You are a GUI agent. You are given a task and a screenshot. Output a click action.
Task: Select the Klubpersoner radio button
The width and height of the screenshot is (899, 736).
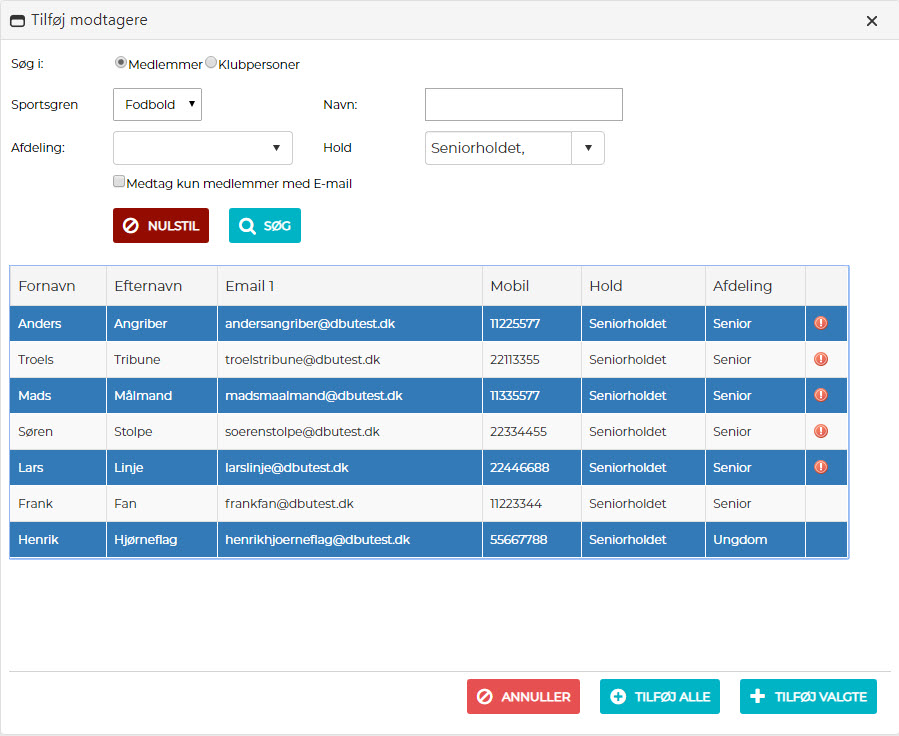click(211, 63)
